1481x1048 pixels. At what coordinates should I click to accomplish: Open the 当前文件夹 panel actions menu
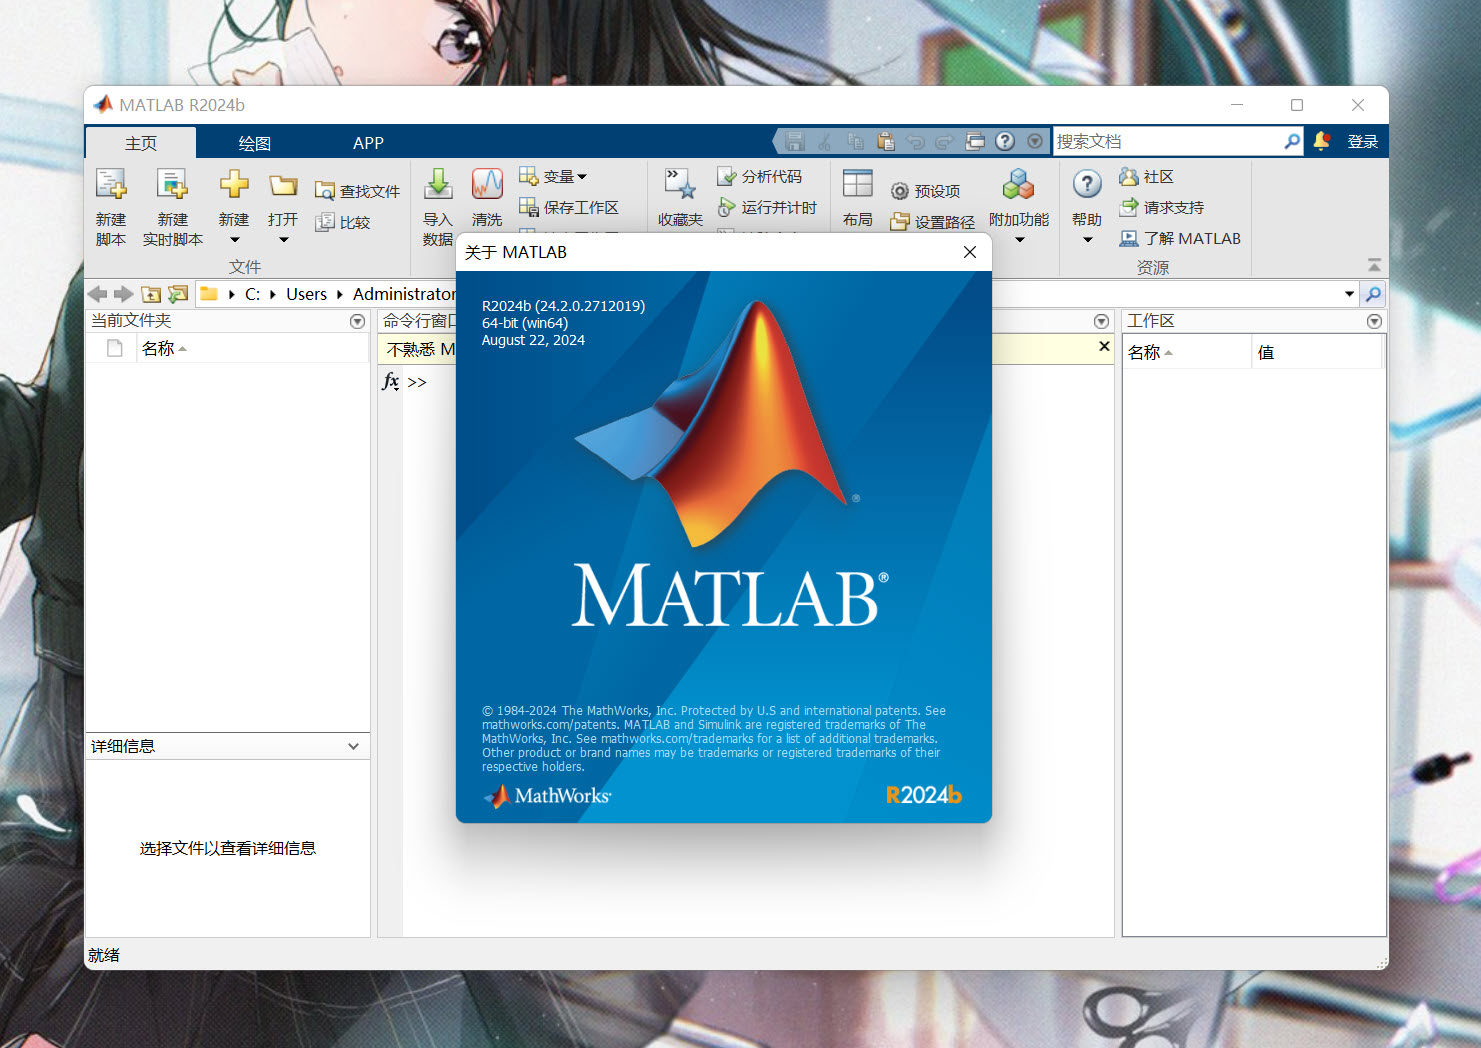357,322
